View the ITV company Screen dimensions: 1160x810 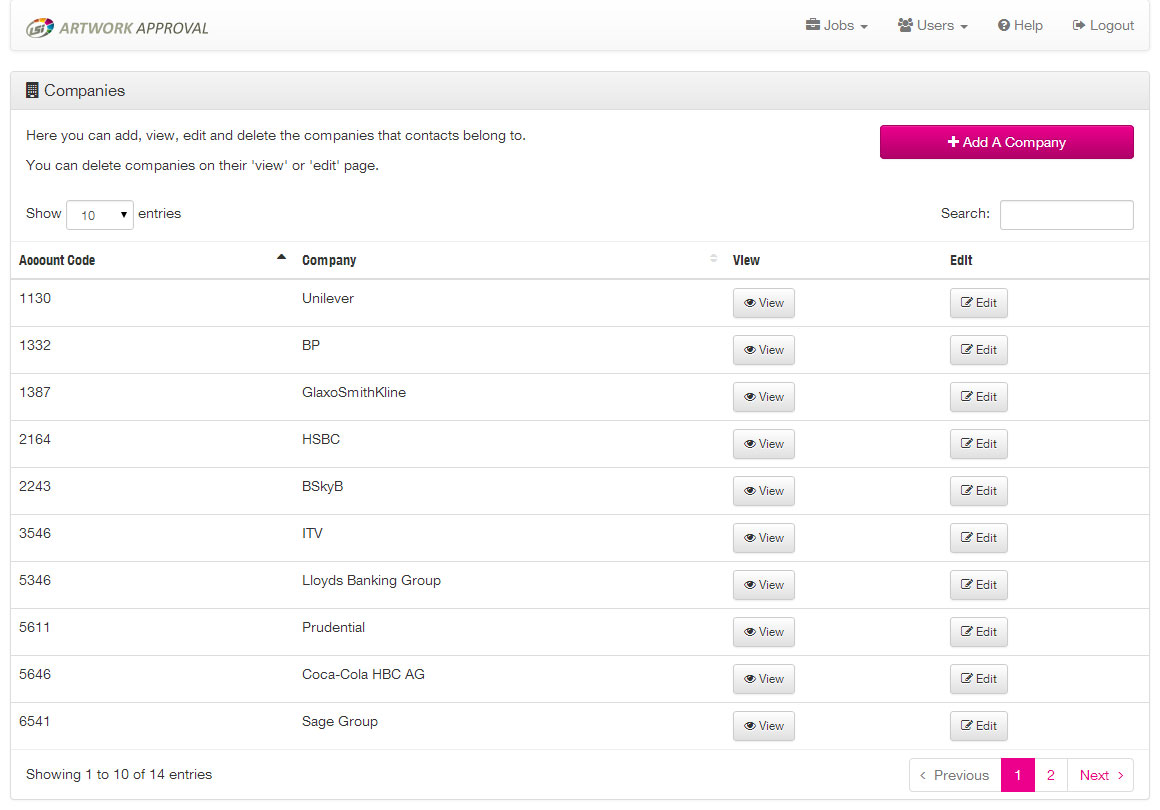[763, 538]
